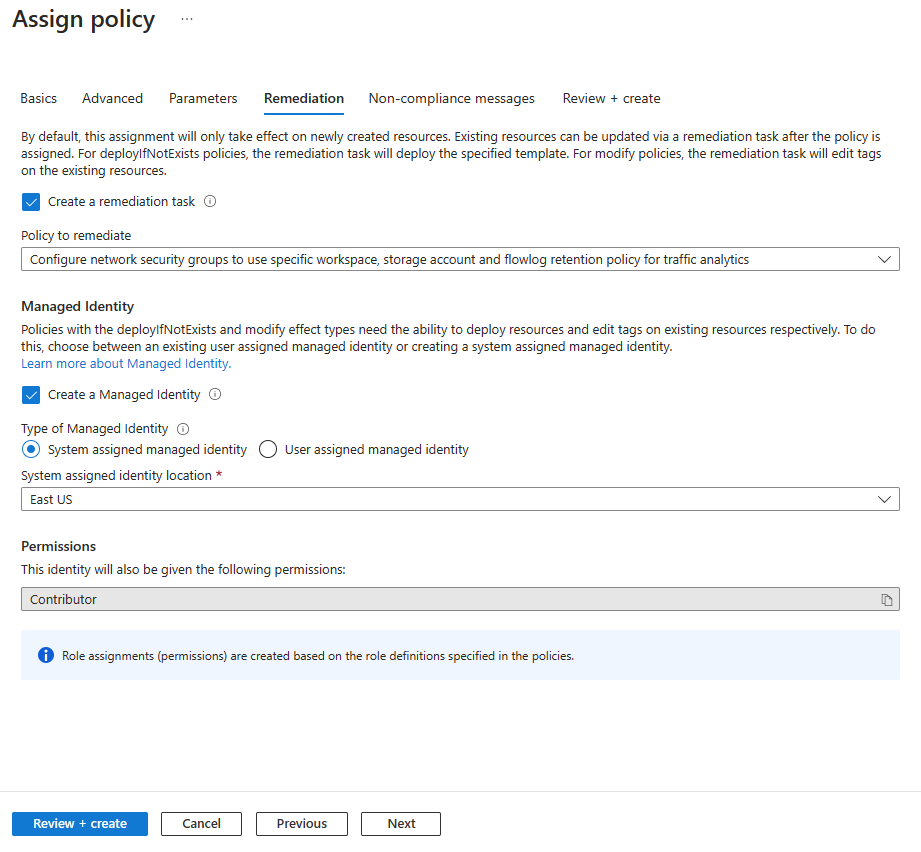Screen dimensions: 921x852
Task: Select User assigned managed identity option
Action: pyautogui.click(x=268, y=449)
